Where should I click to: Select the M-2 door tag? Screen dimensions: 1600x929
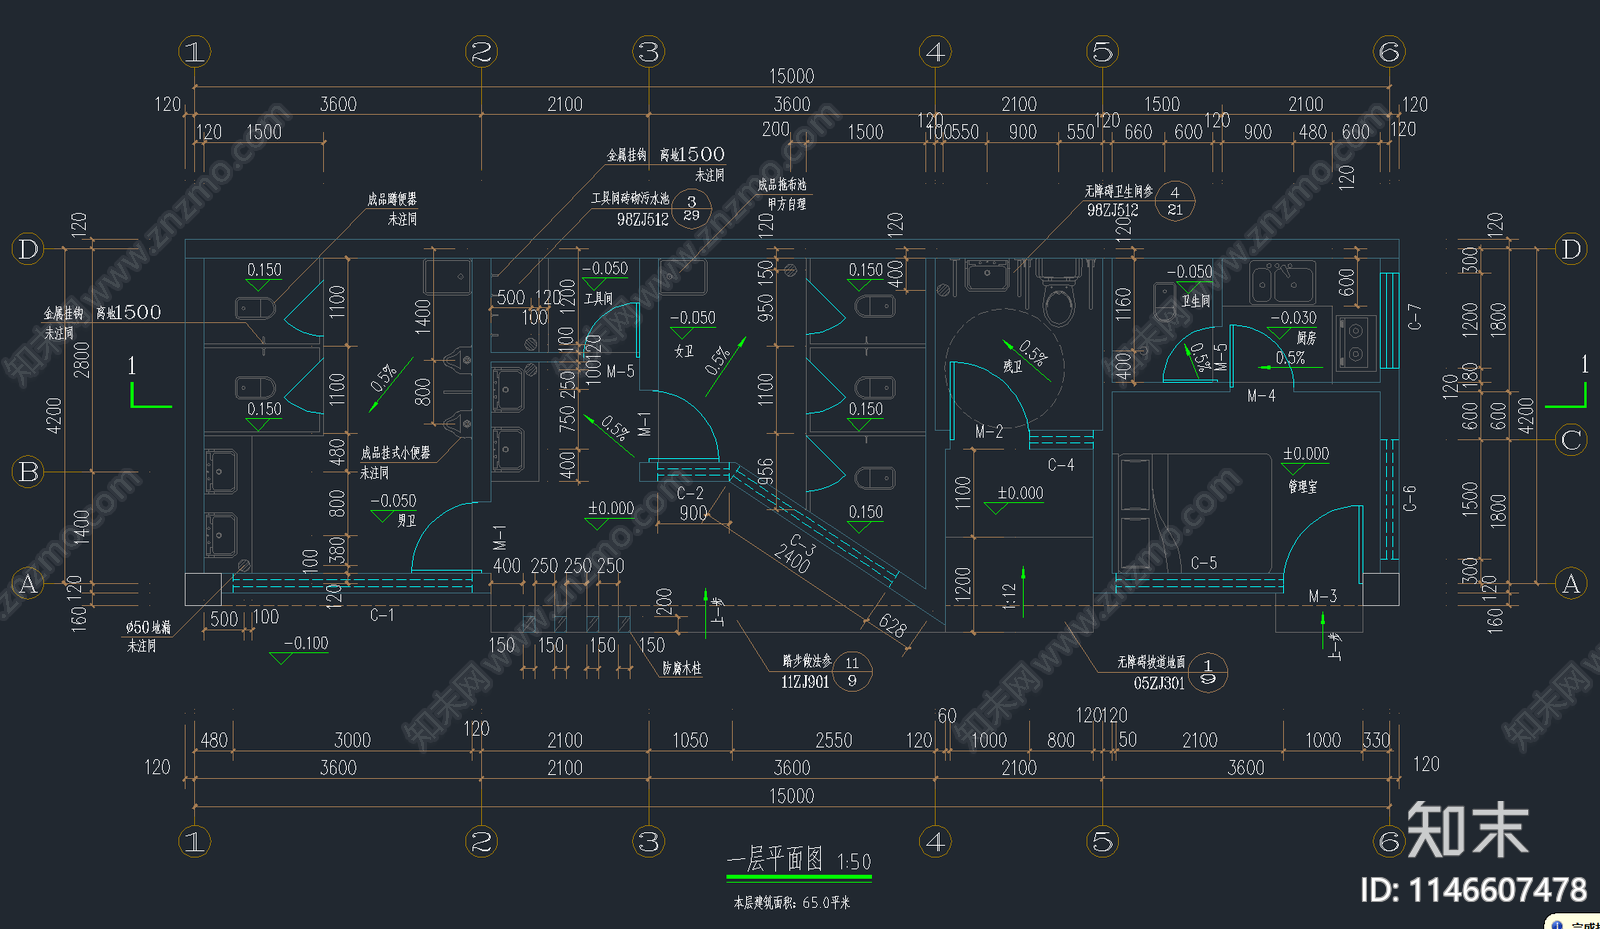point(988,431)
